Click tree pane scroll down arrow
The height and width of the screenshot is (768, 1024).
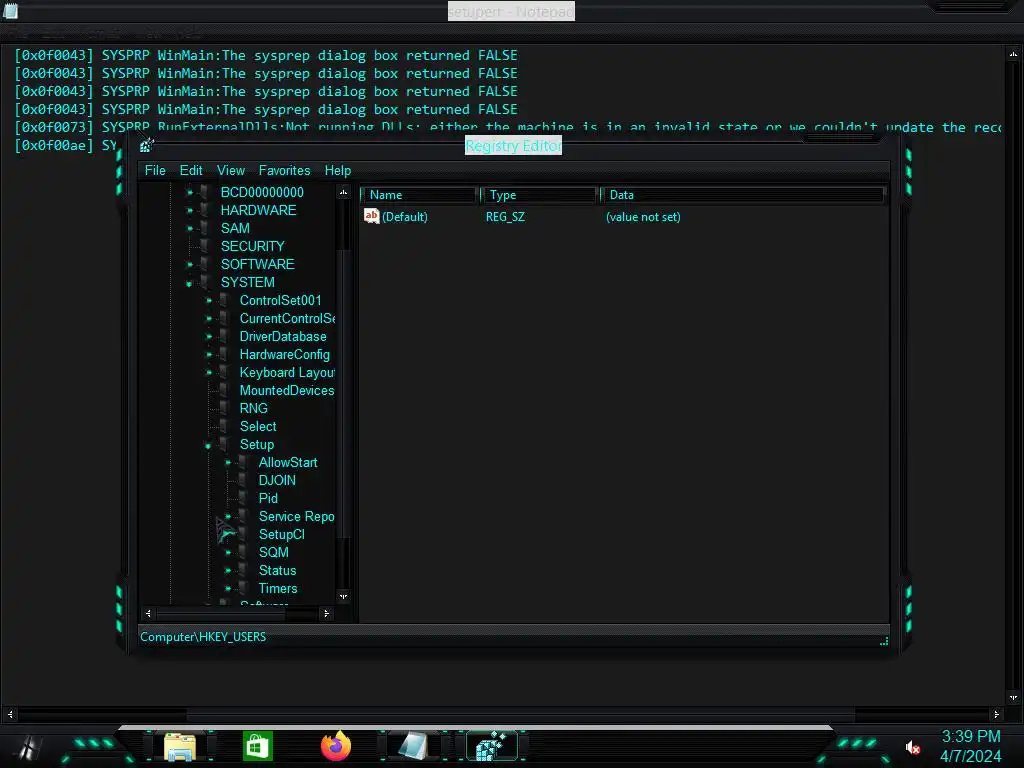343,596
